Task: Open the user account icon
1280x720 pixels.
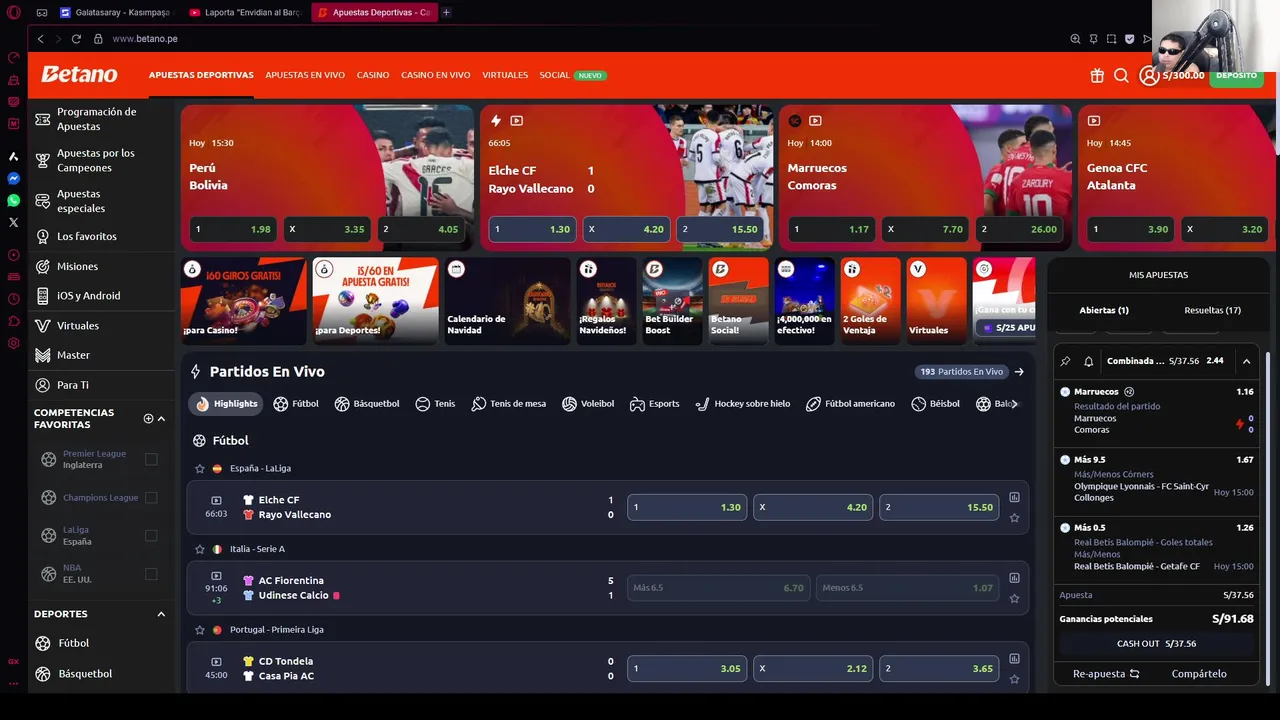Action: [1149, 76]
